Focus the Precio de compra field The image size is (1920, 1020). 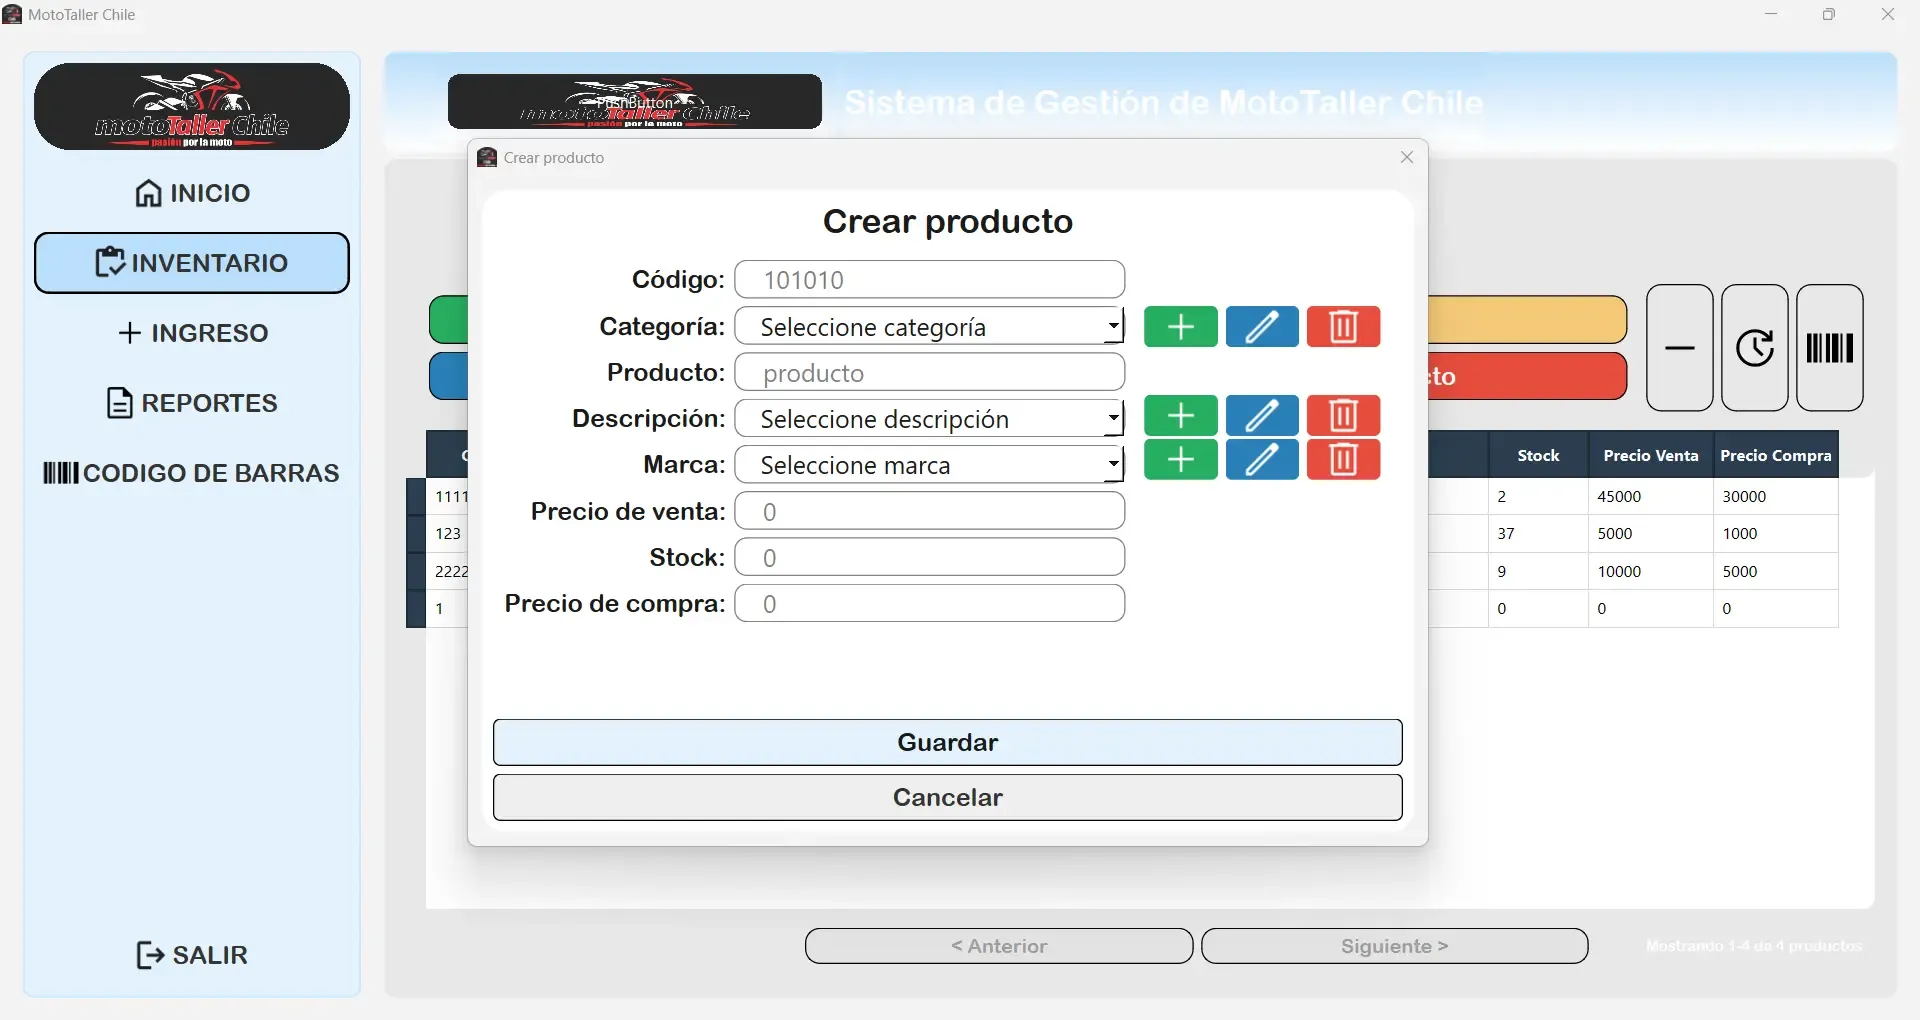[x=930, y=604]
